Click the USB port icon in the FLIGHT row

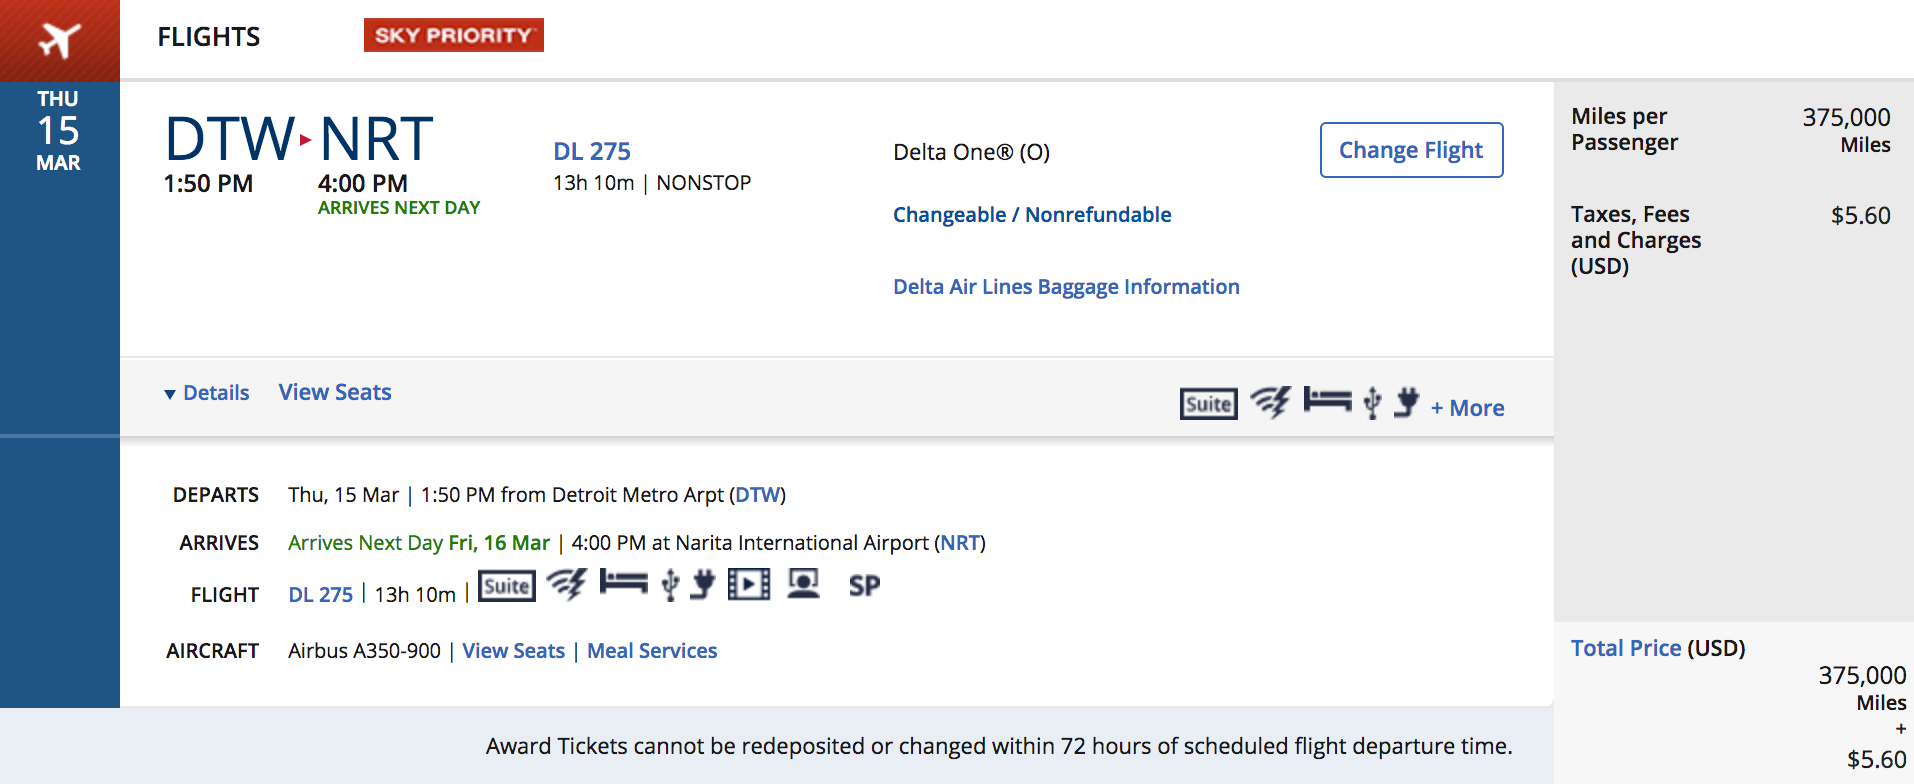click(x=670, y=584)
